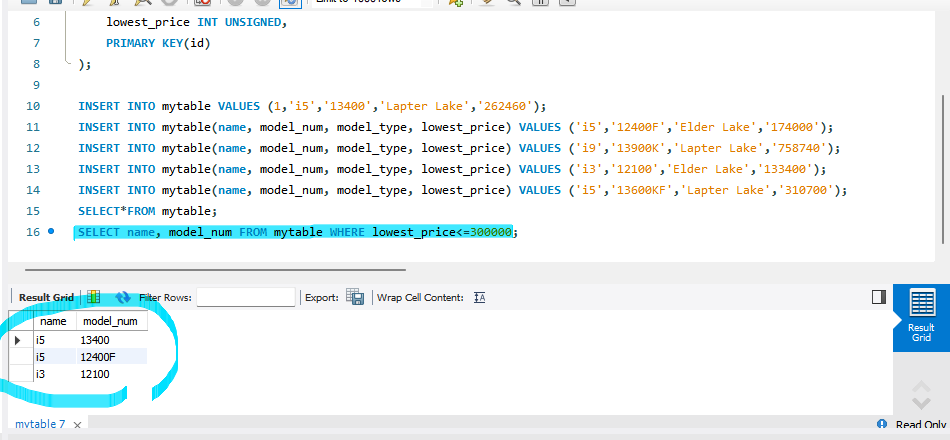Select cell 12400F in the result grid

click(x=111, y=357)
